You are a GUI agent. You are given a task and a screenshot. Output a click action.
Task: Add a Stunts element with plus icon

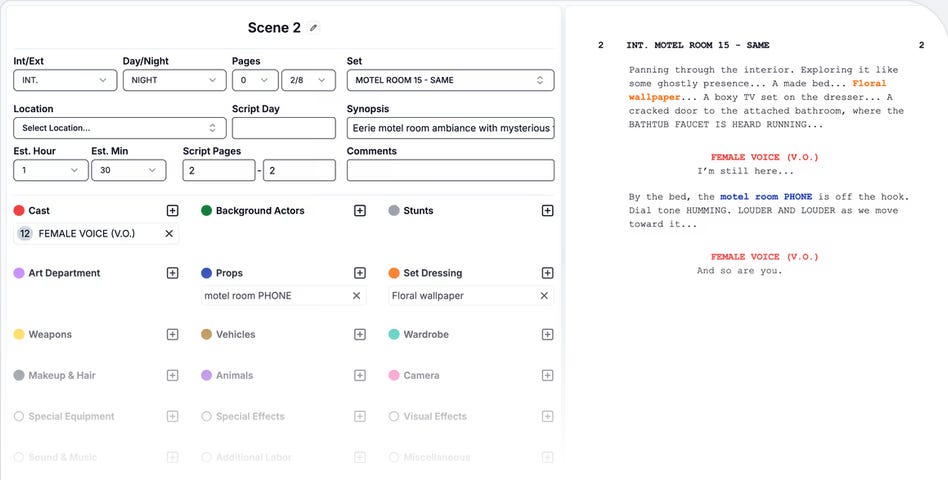click(547, 210)
